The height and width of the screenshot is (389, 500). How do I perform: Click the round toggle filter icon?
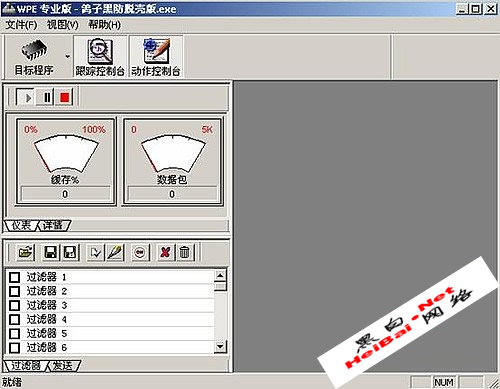(x=140, y=252)
